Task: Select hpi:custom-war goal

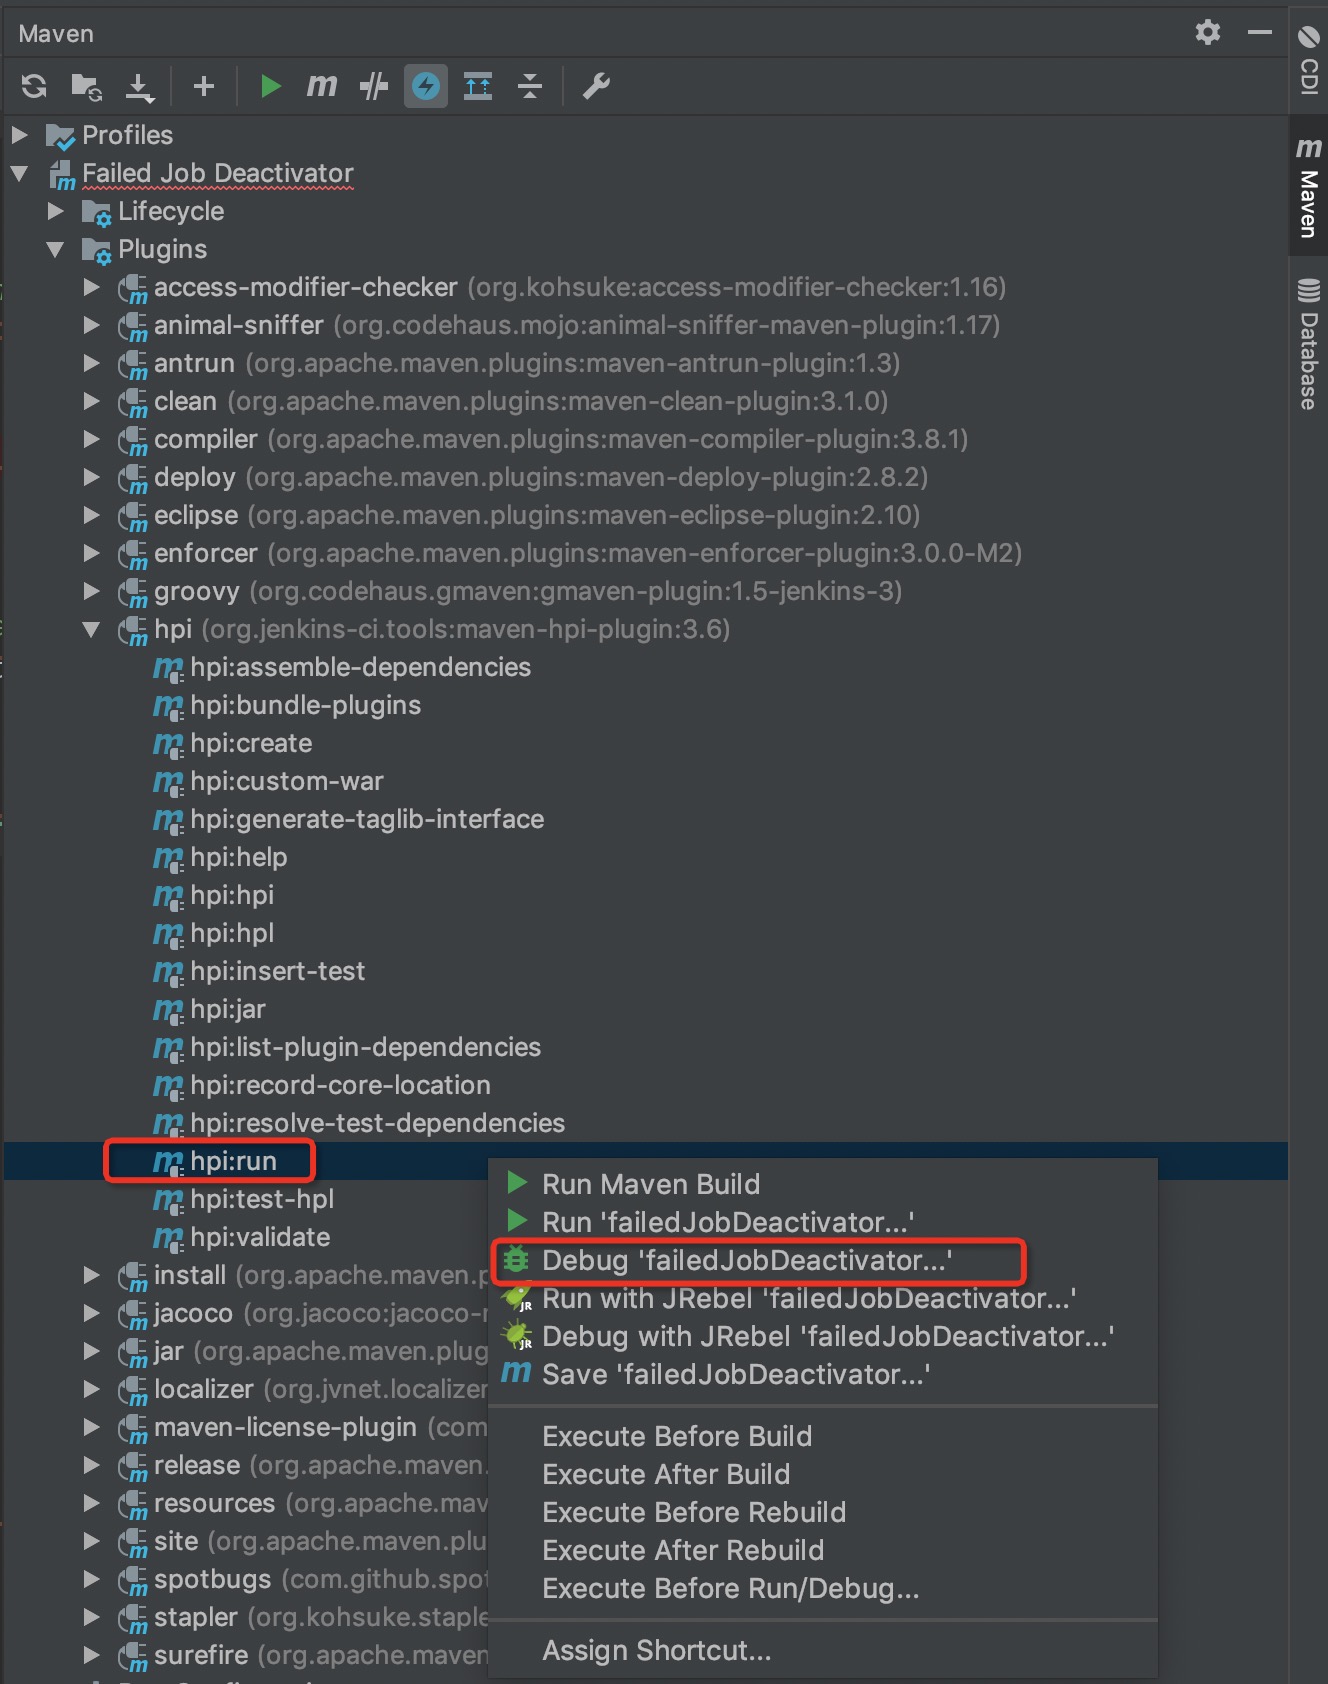Action: point(268,781)
